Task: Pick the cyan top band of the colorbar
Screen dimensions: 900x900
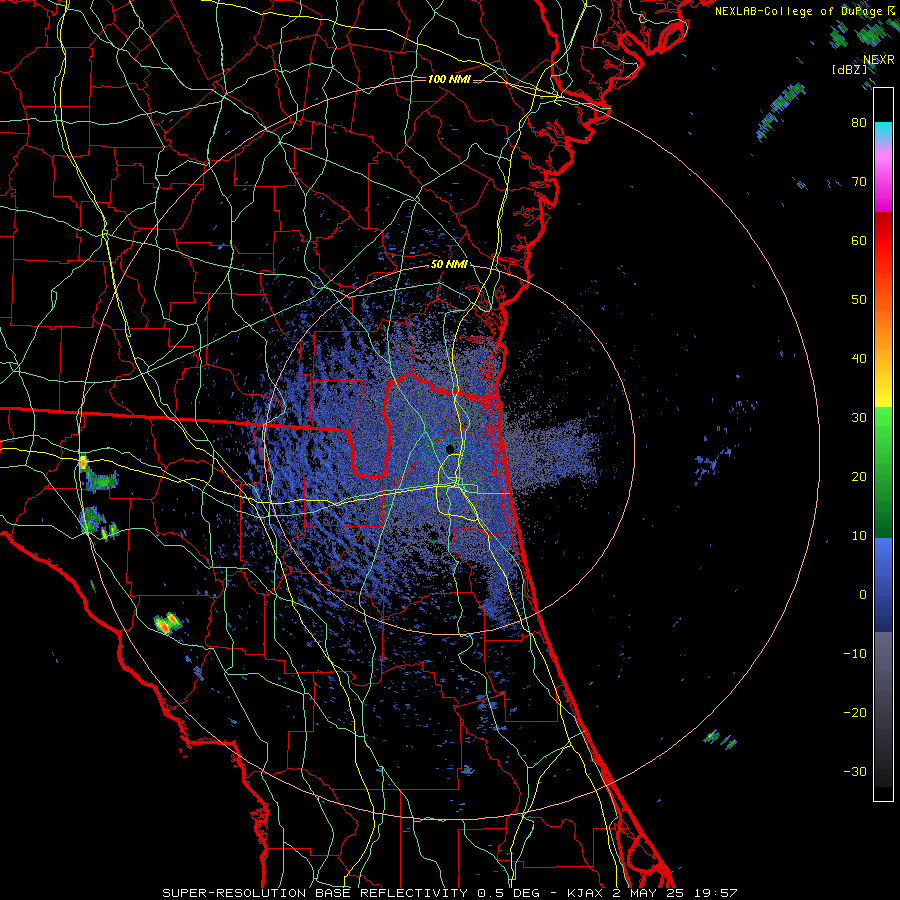Action: (883, 132)
